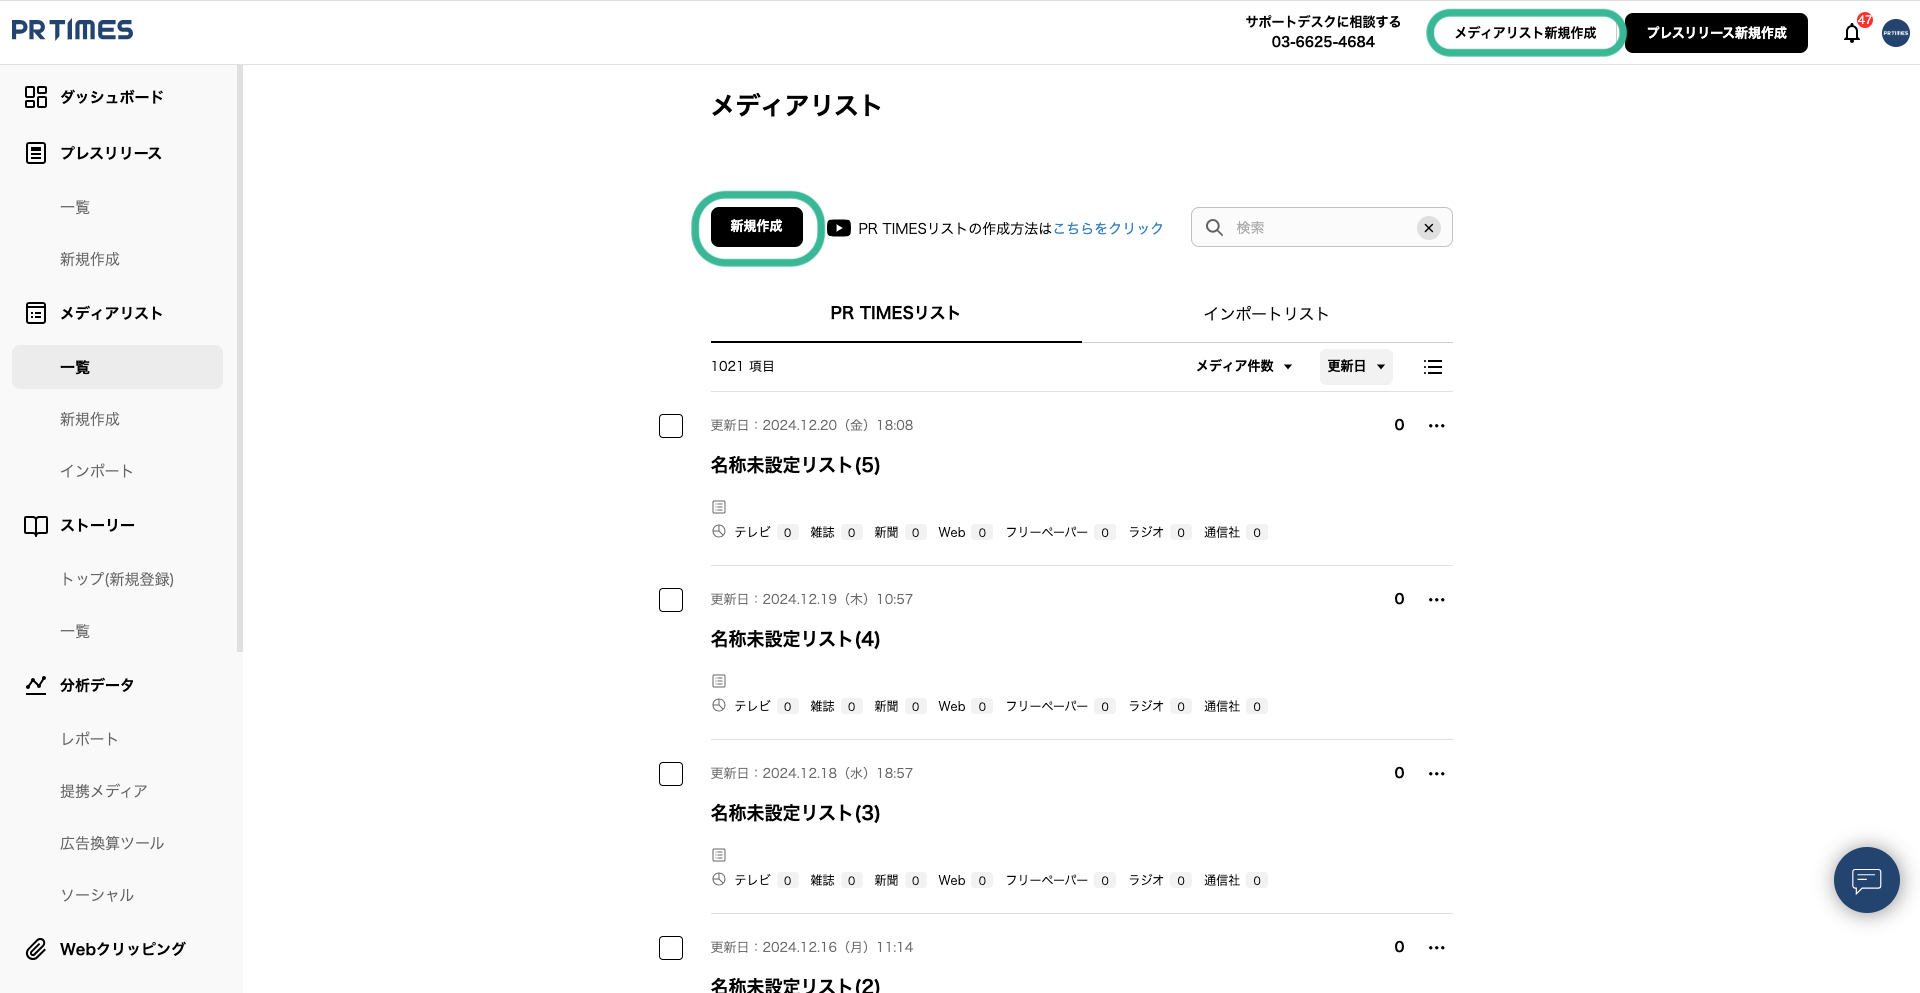Check the box for 名称未設定リスト(3)
The image size is (1920, 993).
point(671,774)
